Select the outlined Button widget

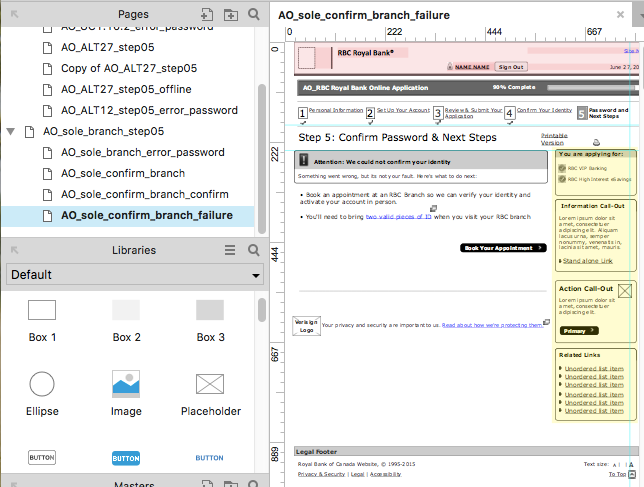tap(42, 457)
